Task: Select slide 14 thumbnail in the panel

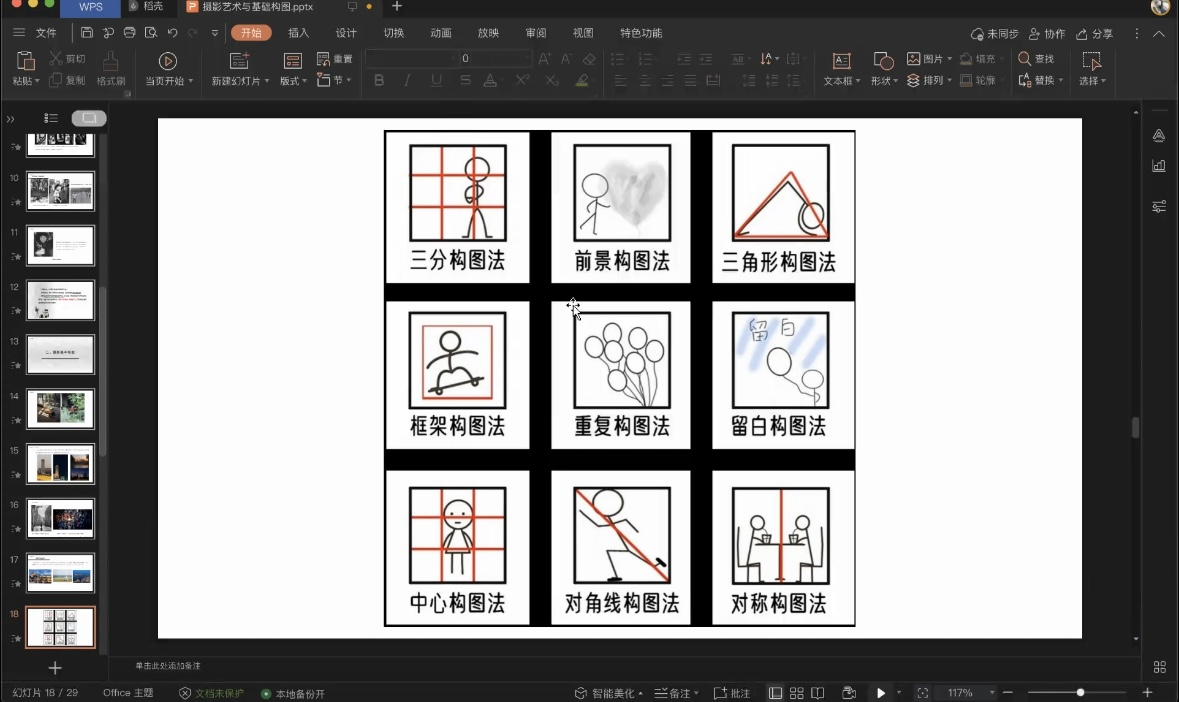Action: click(x=60, y=409)
